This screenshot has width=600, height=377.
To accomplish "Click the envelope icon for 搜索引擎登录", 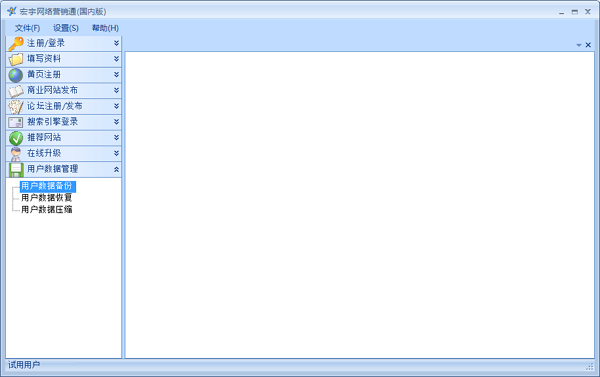I will tap(16, 122).
